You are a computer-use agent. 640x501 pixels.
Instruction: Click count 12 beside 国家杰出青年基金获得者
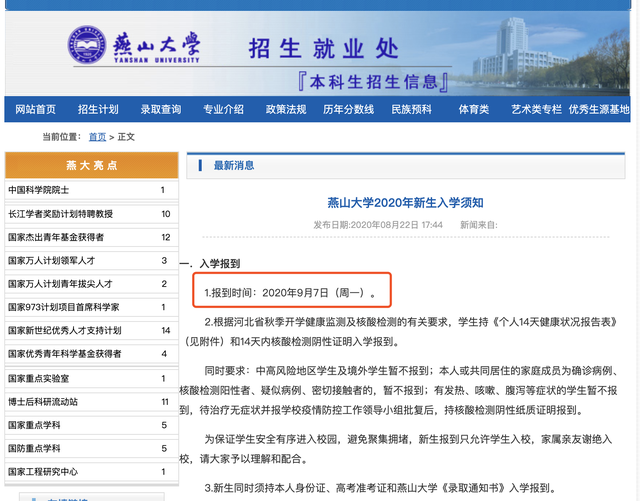166,237
